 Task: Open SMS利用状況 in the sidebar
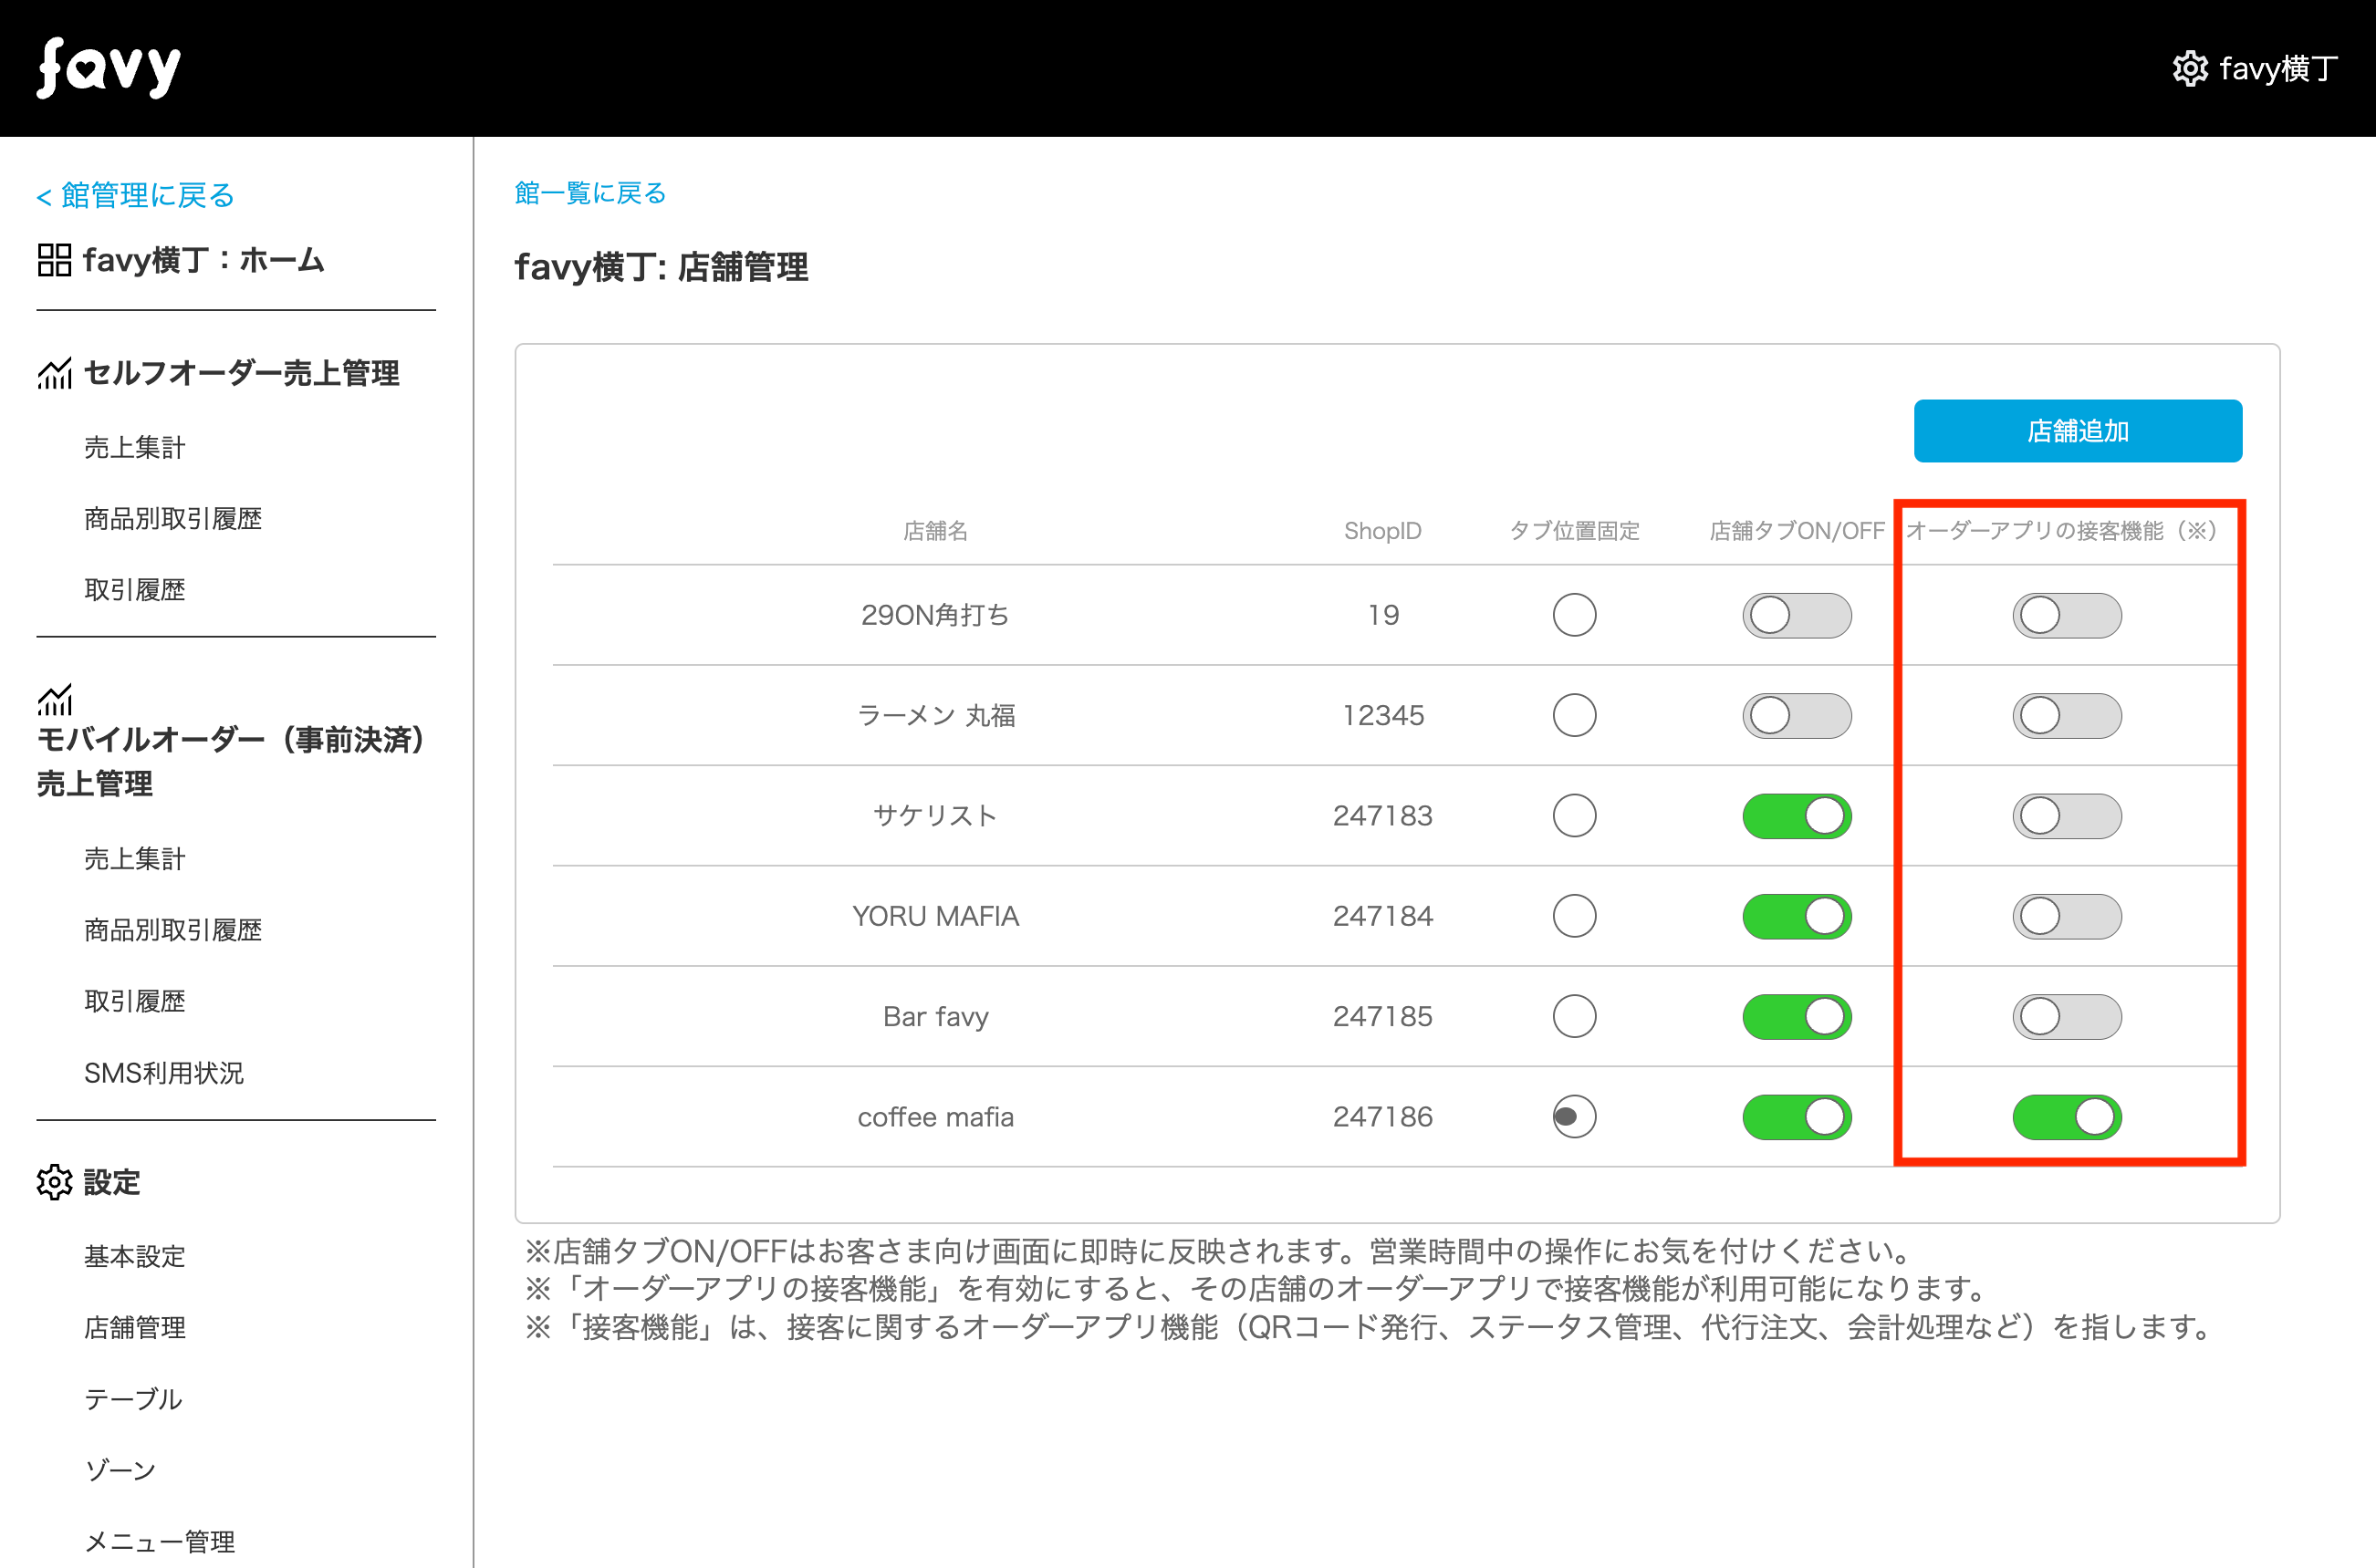(164, 1073)
